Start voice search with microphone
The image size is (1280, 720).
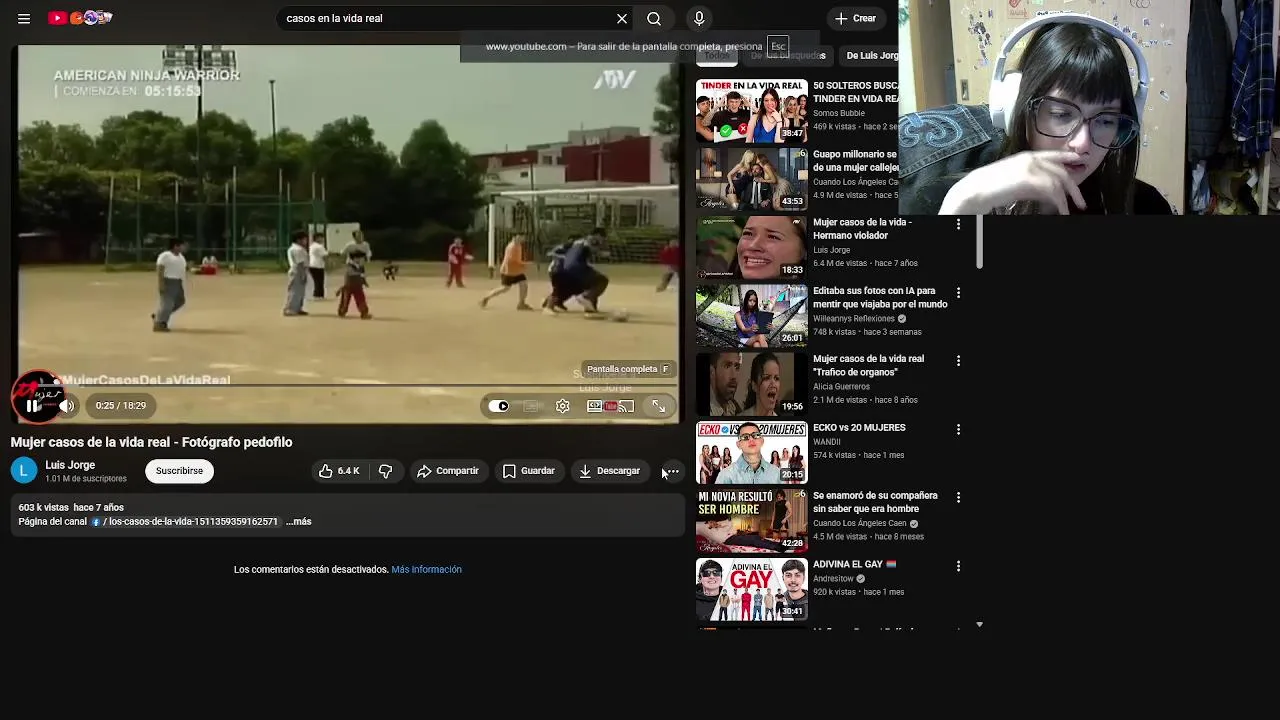click(x=699, y=18)
